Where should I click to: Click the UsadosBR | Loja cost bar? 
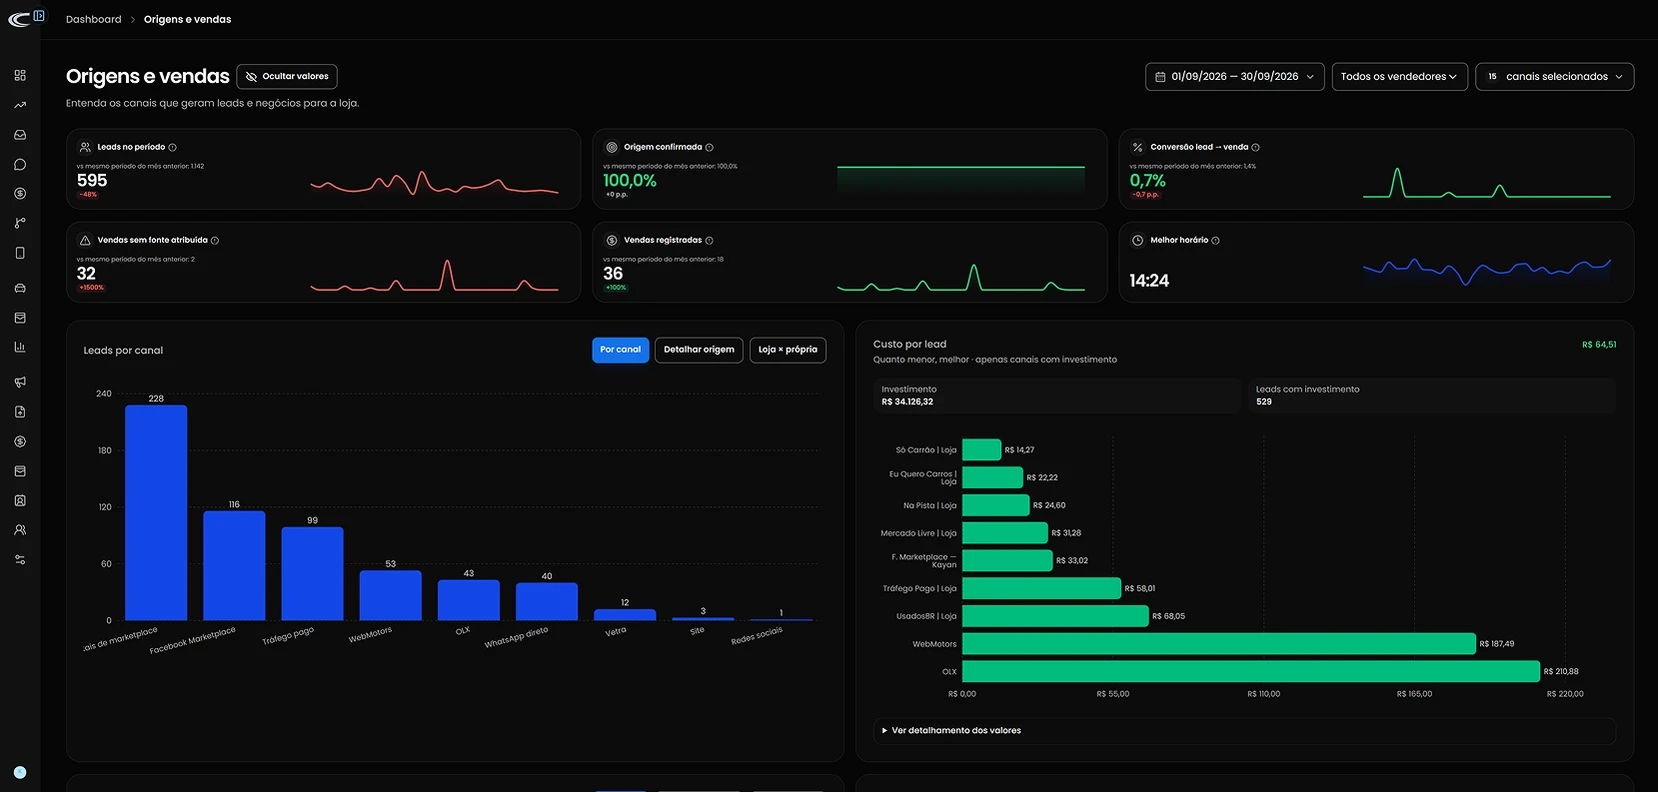click(x=1055, y=616)
